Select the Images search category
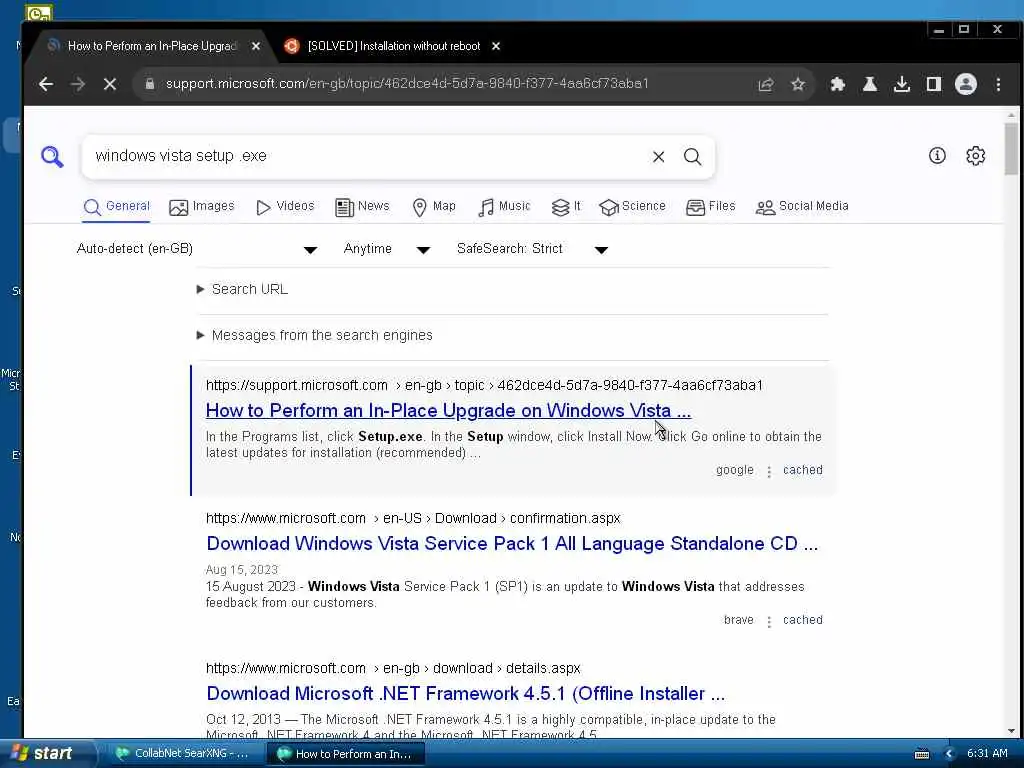 point(202,207)
